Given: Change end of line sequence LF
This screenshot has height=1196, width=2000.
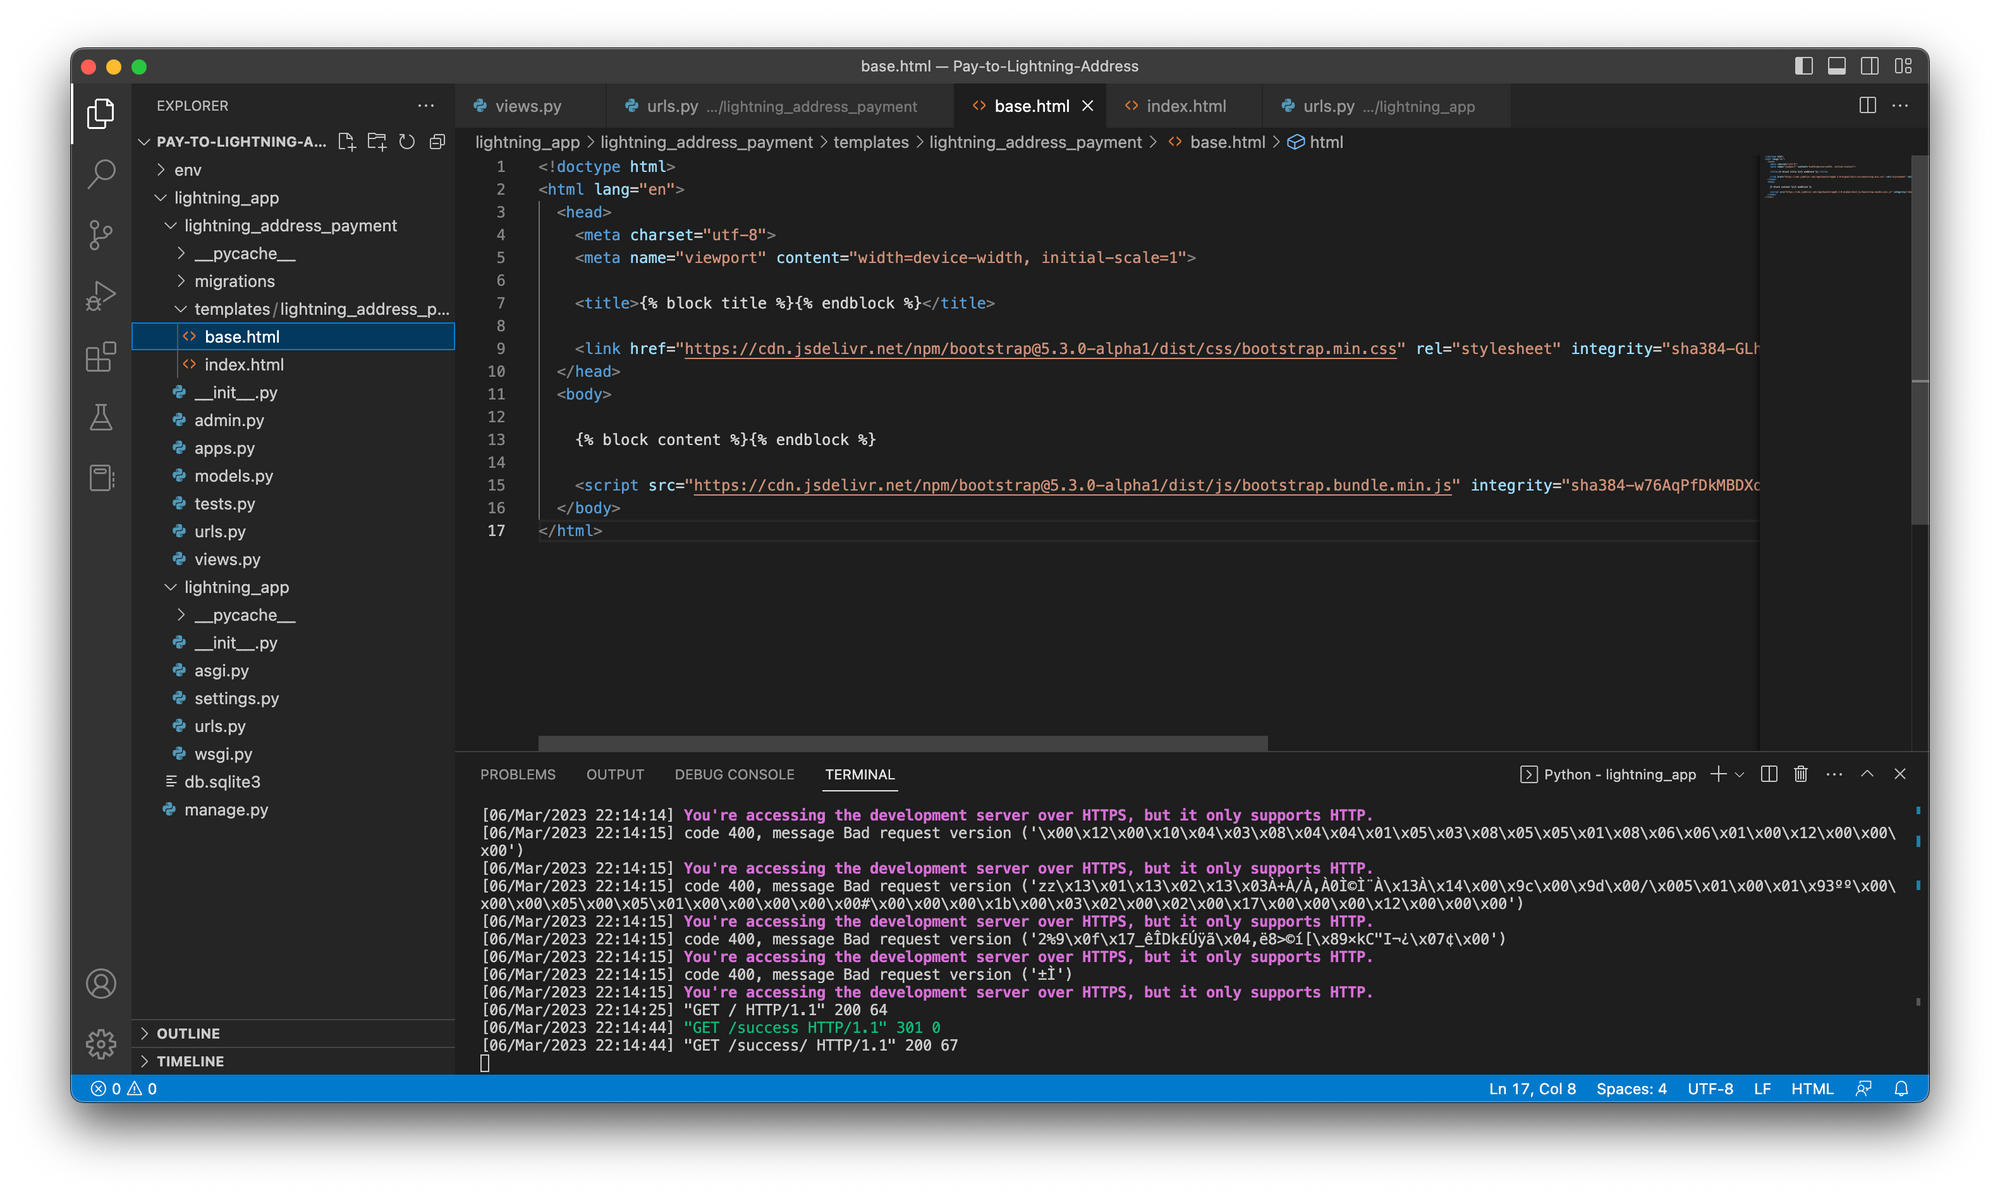Looking at the screenshot, I should [1763, 1089].
